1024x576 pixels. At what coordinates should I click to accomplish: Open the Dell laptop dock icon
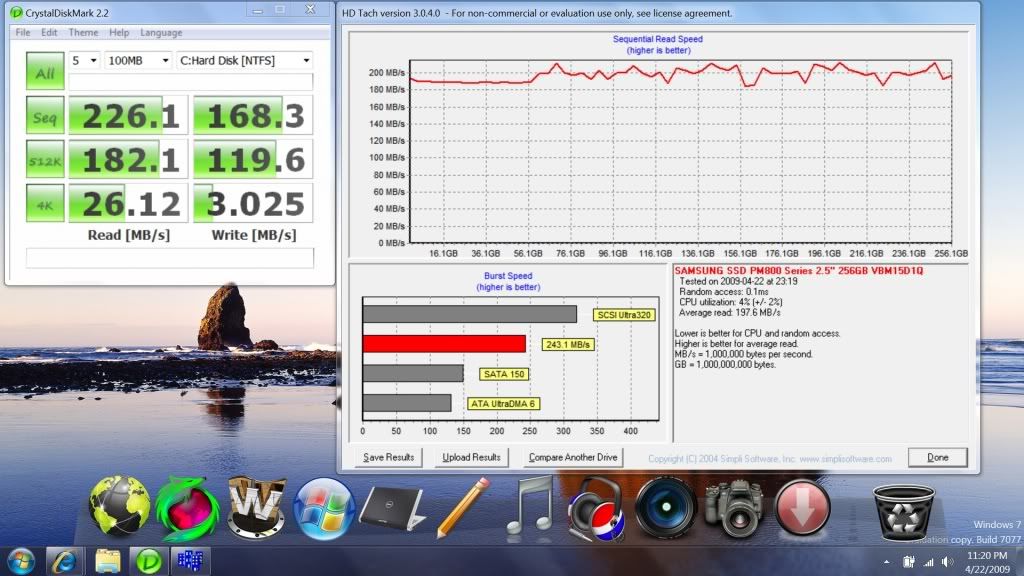tap(392, 509)
